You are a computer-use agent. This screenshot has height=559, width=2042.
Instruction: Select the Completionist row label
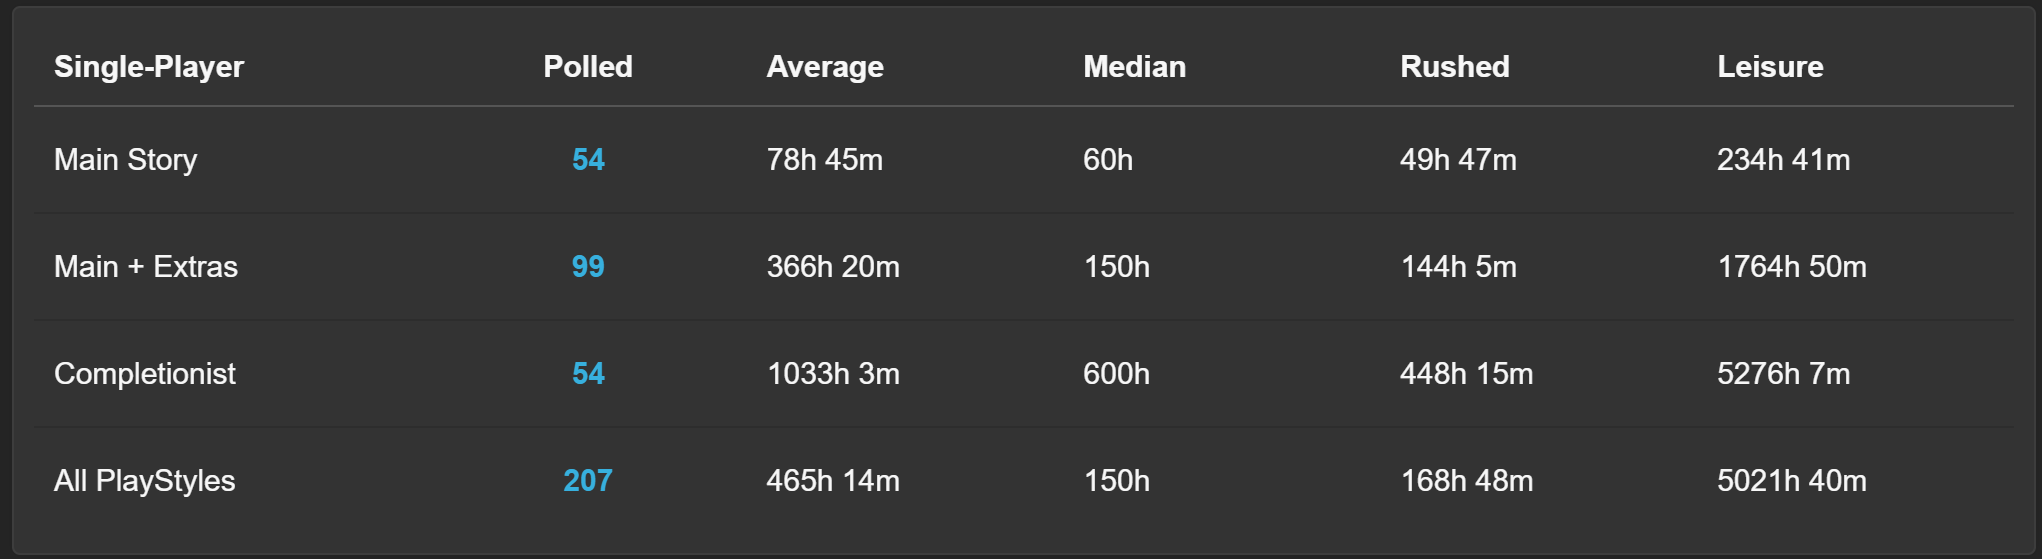[145, 374]
